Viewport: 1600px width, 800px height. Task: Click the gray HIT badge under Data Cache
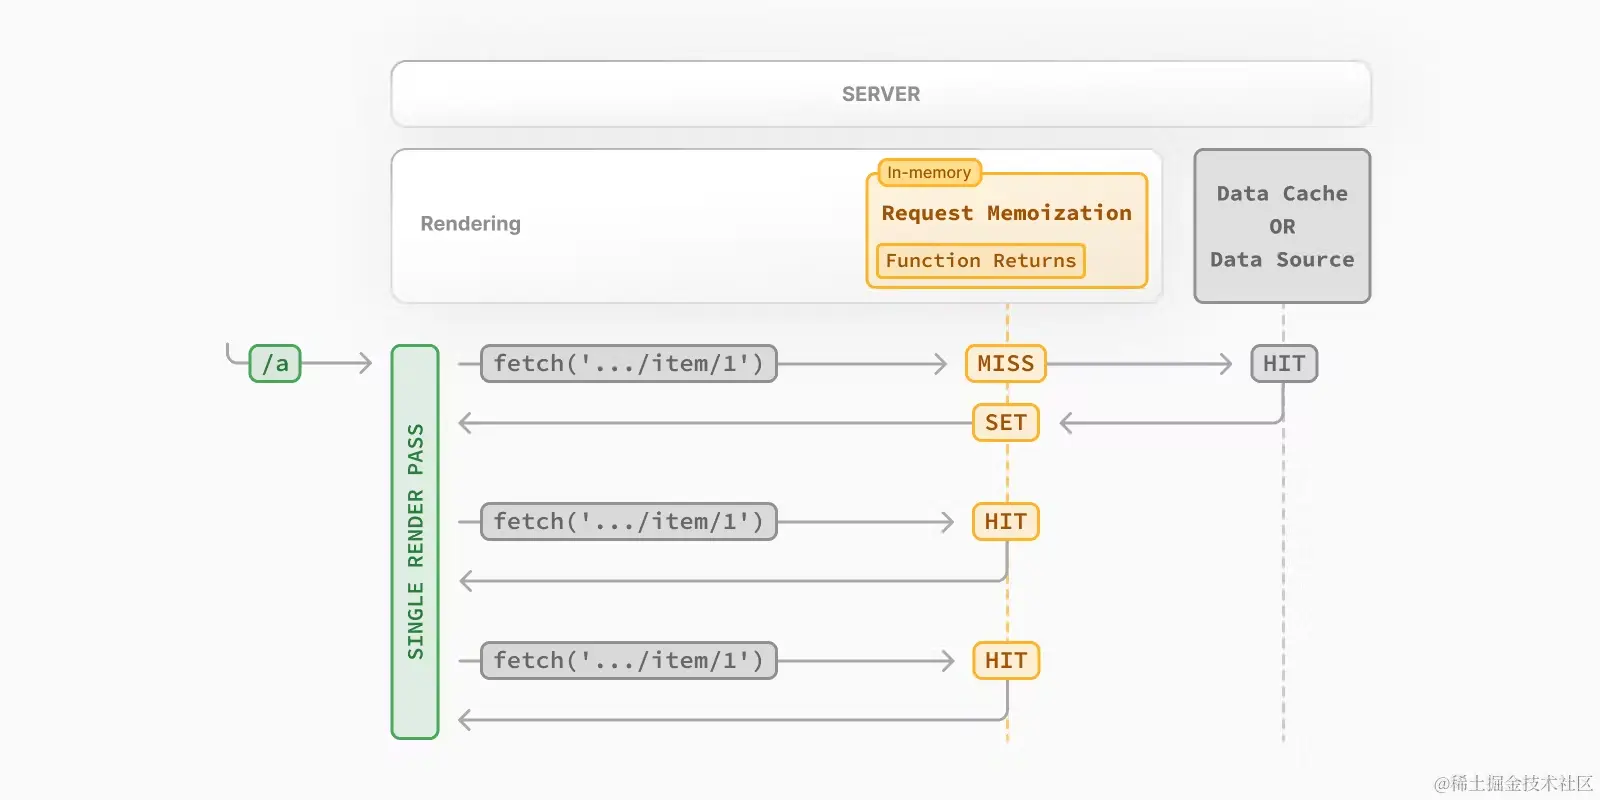[1284, 364]
